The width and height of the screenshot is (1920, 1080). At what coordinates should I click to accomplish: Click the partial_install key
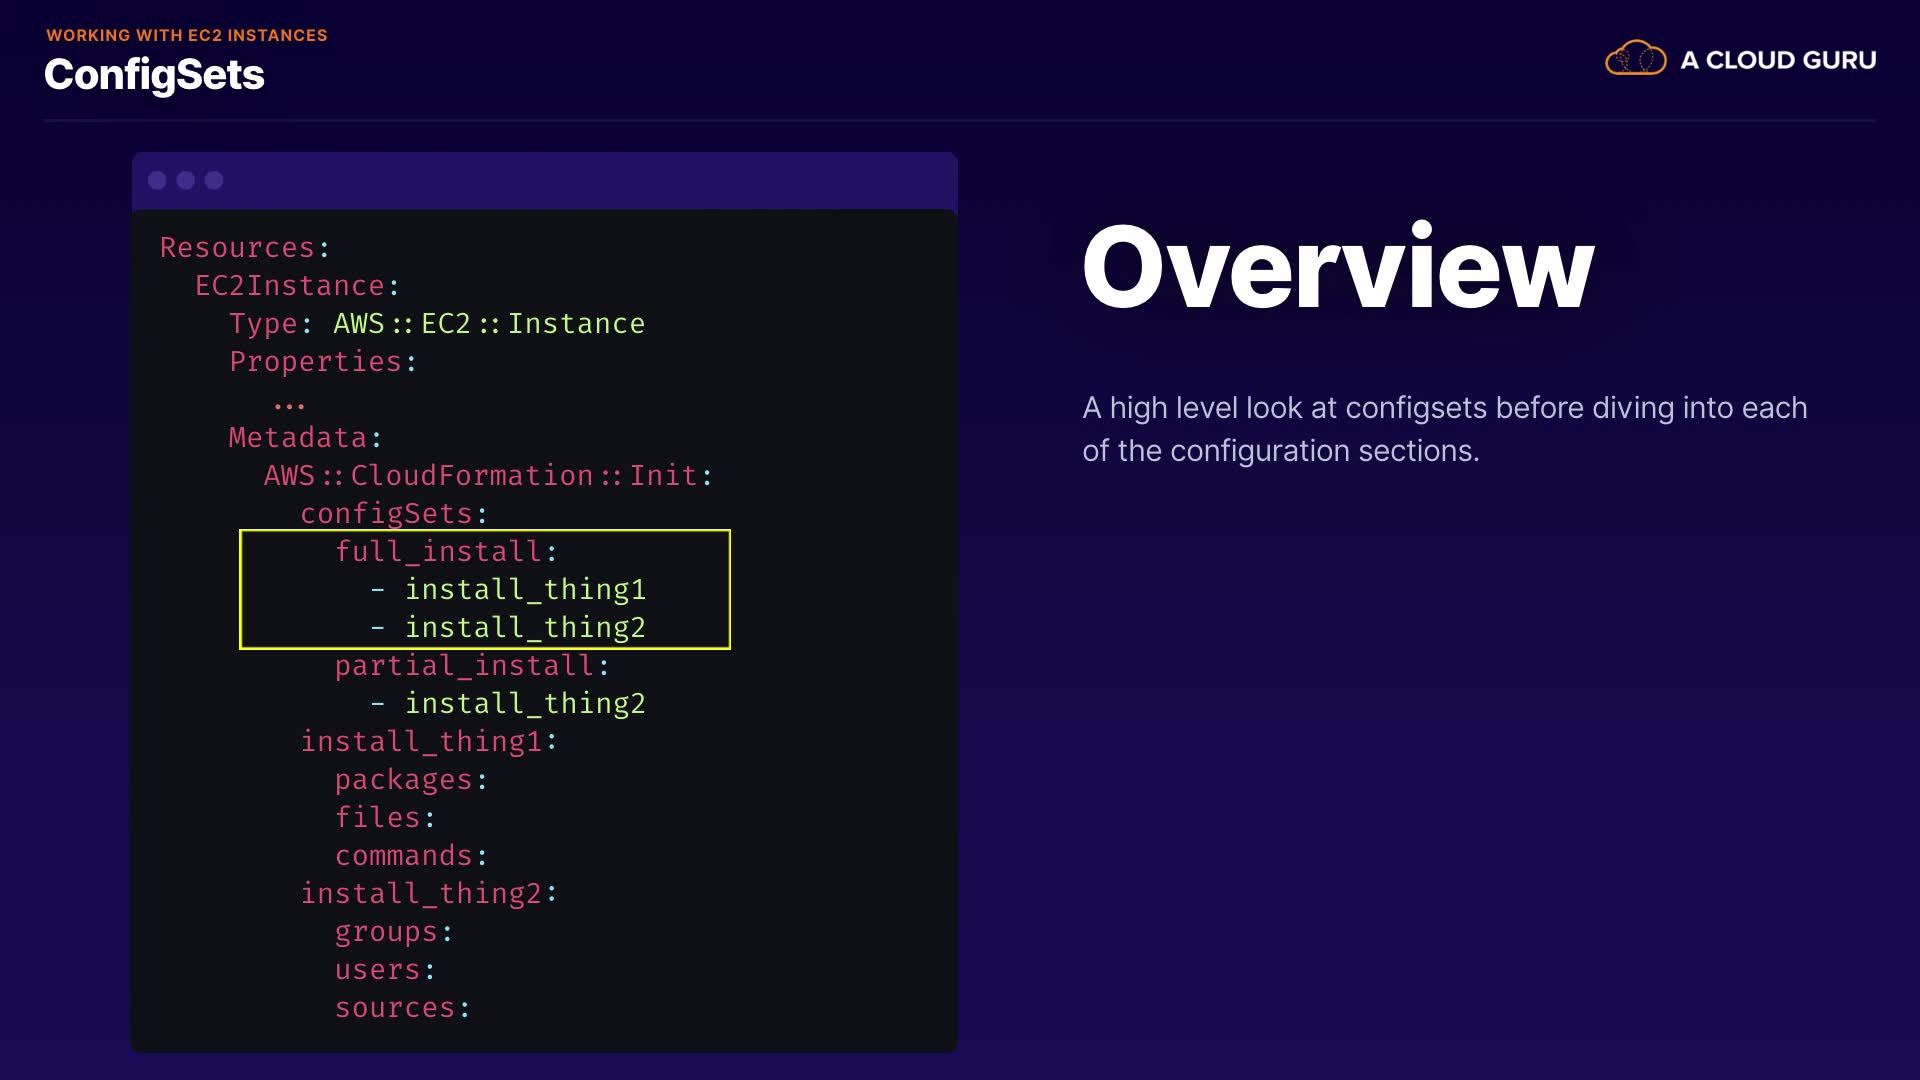pyautogui.click(x=464, y=666)
